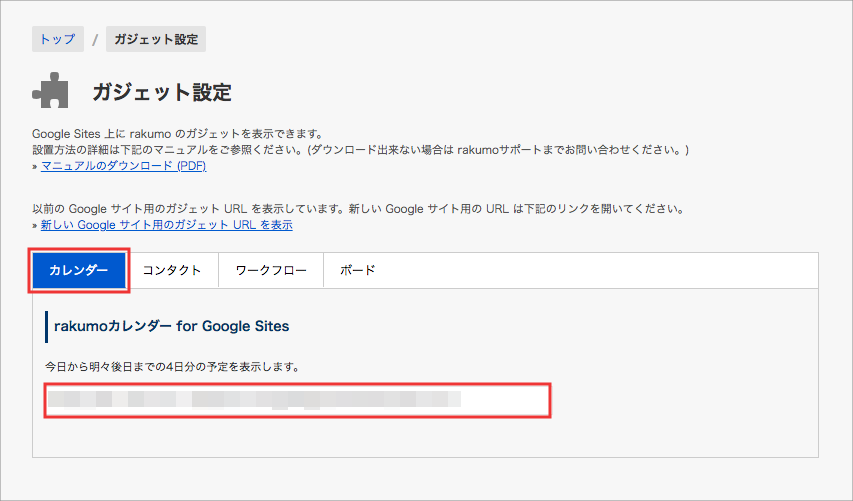
Task: Click the line starting 設置方法の詳細は下記のマニュアル
Action: pyautogui.click(x=361, y=150)
